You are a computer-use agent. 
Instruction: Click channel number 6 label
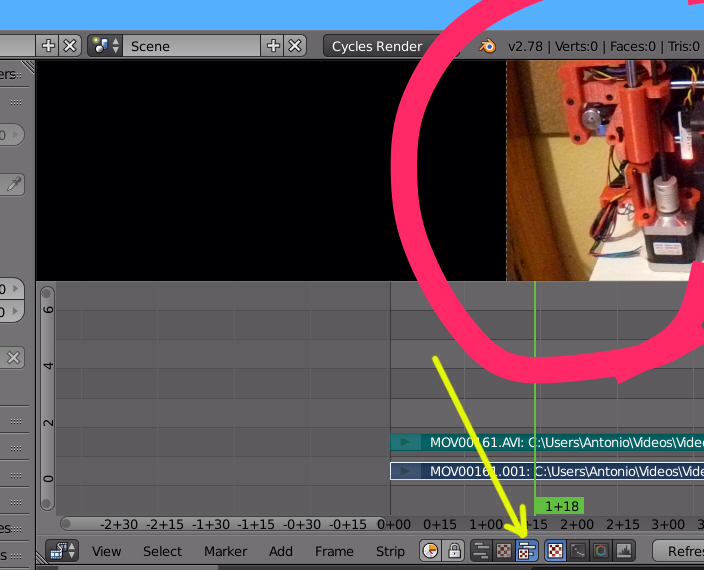tap(48, 310)
